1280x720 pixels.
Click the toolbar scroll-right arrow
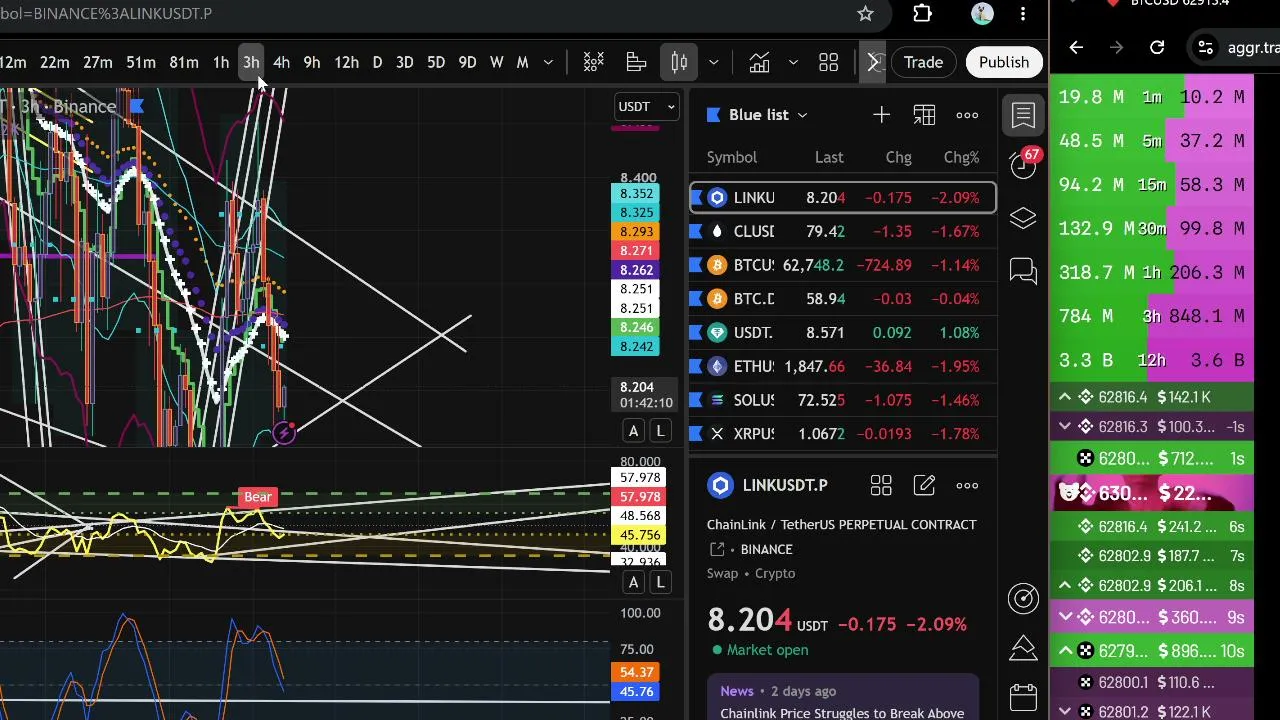click(873, 62)
